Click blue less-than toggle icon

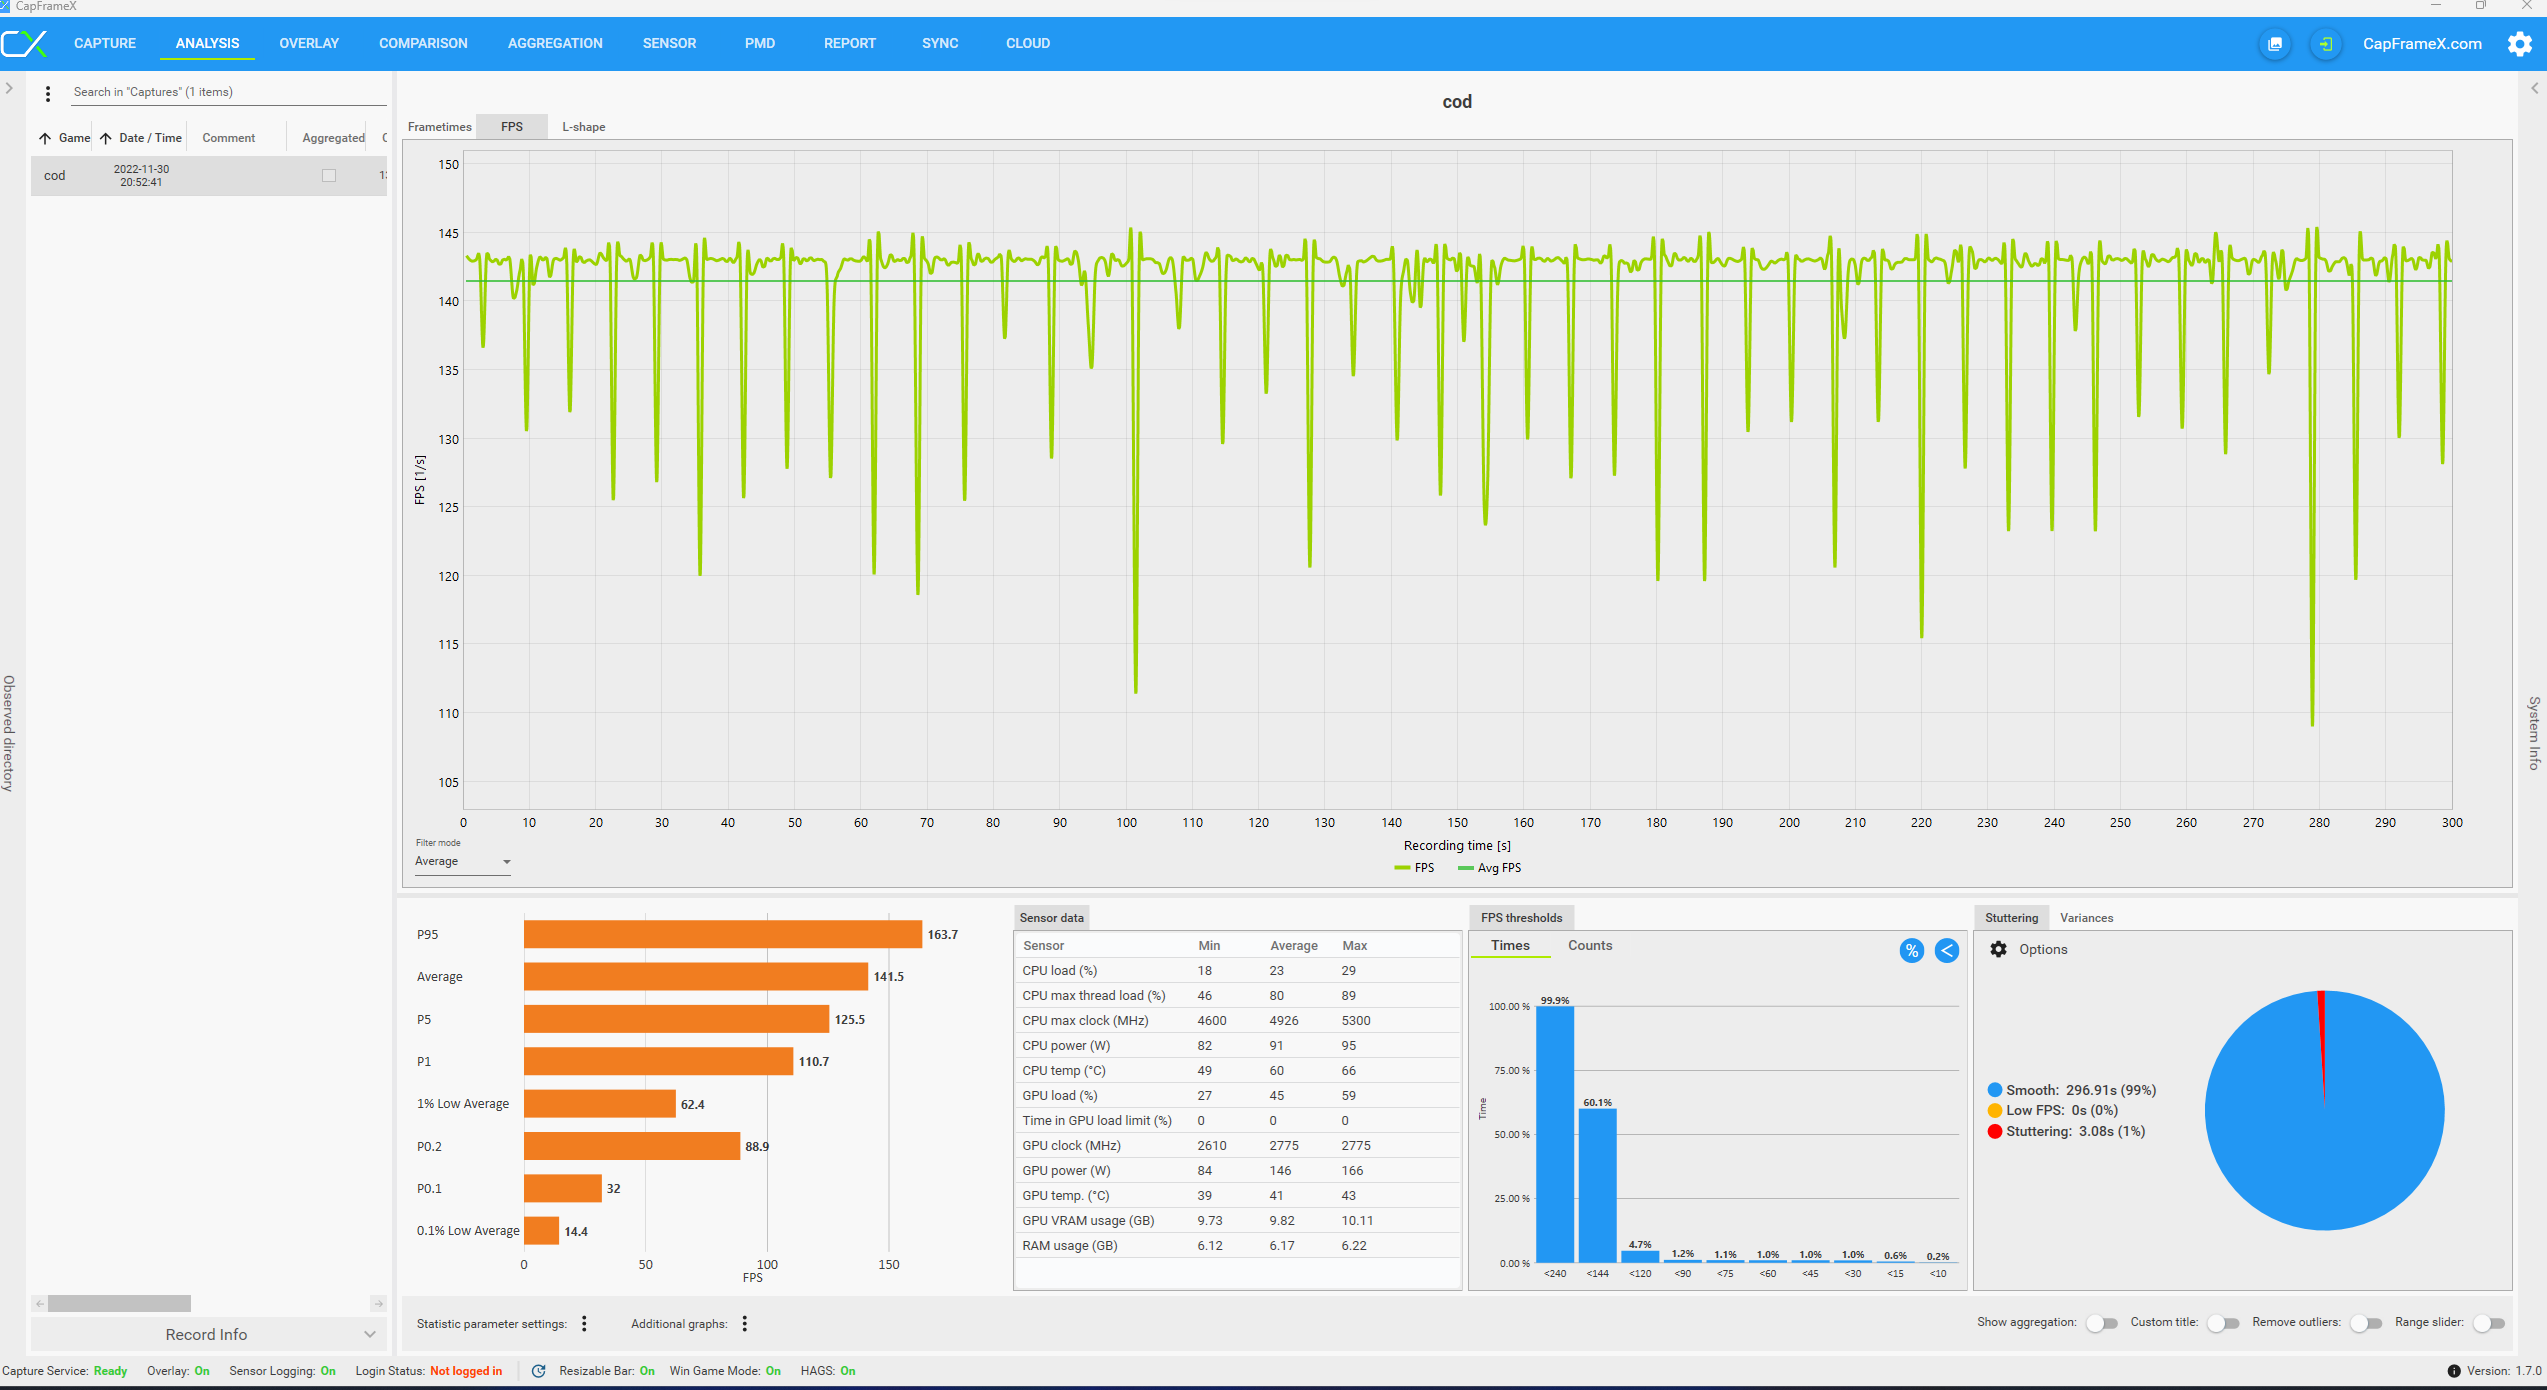pyautogui.click(x=1947, y=951)
